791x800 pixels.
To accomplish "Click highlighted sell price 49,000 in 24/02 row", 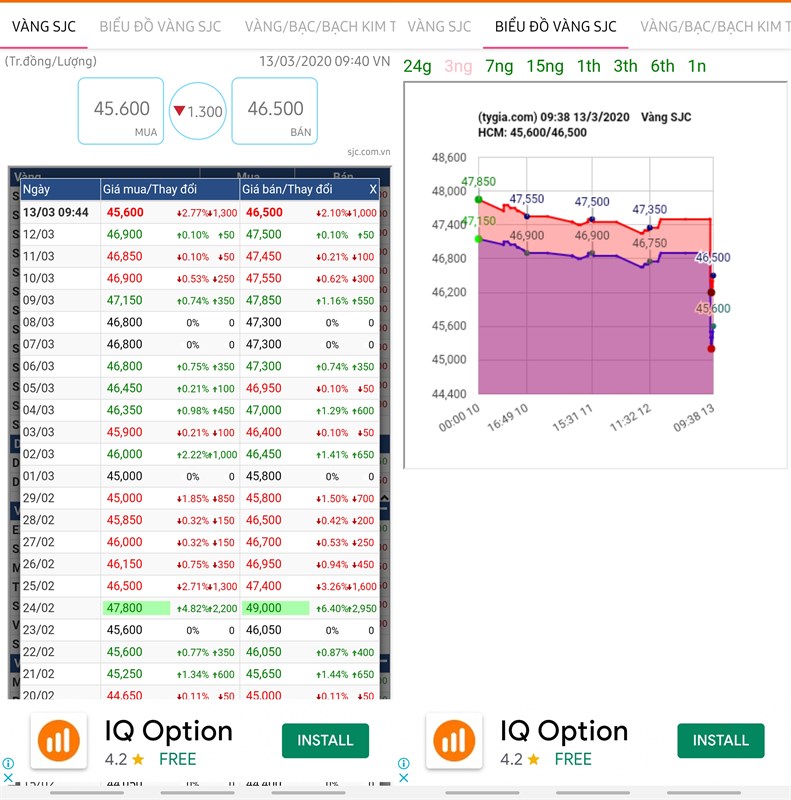I will click(x=276, y=608).
